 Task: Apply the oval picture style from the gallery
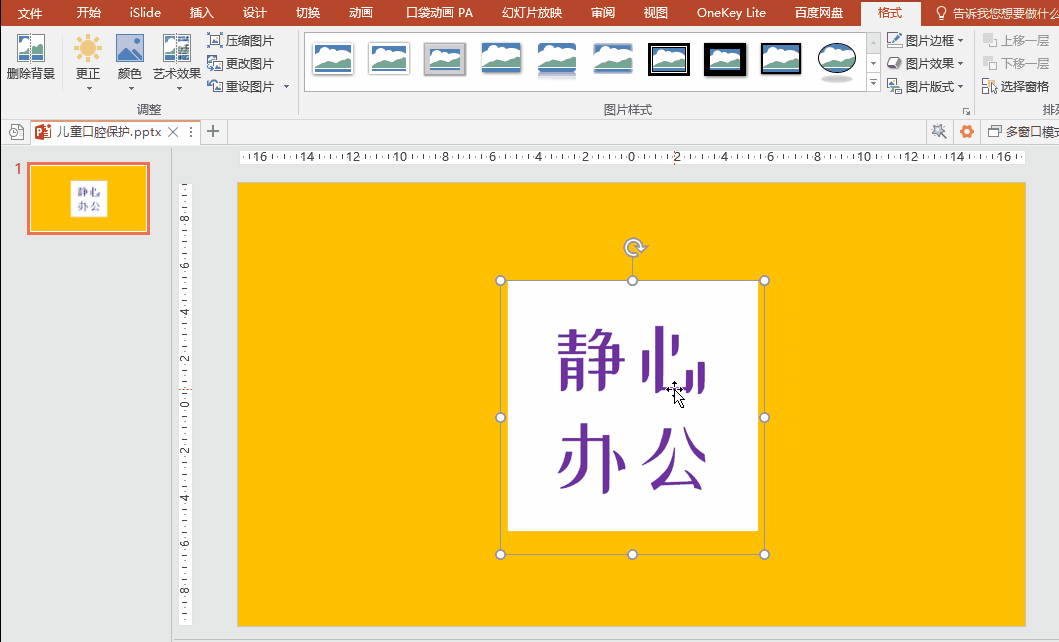point(837,60)
